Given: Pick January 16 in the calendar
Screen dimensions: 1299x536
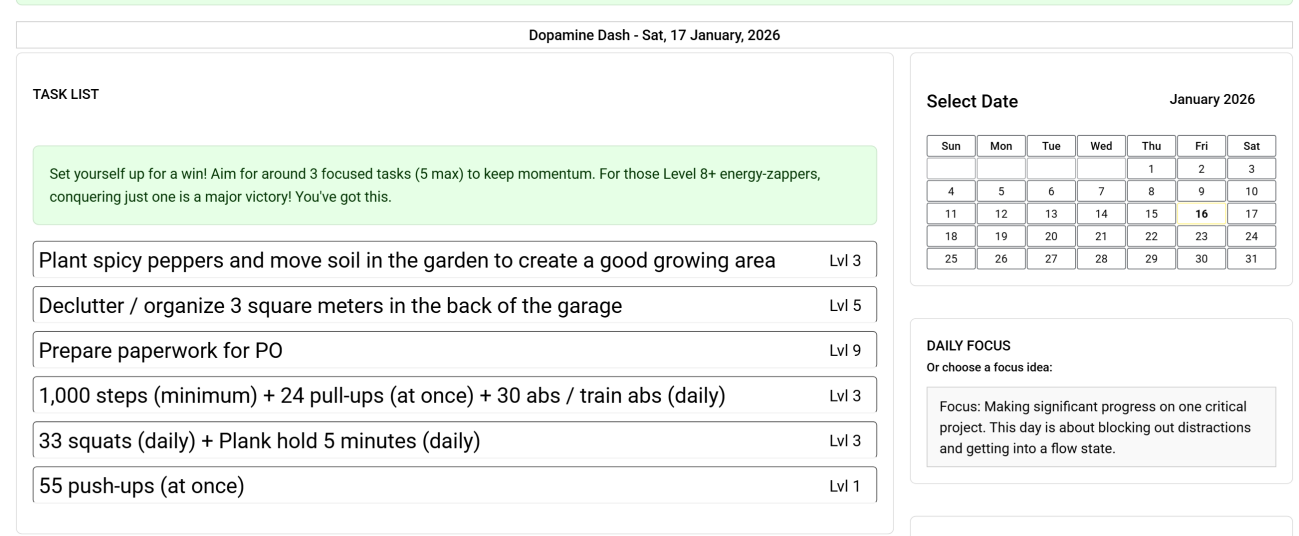Looking at the screenshot, I should [x=1201, y=214].
